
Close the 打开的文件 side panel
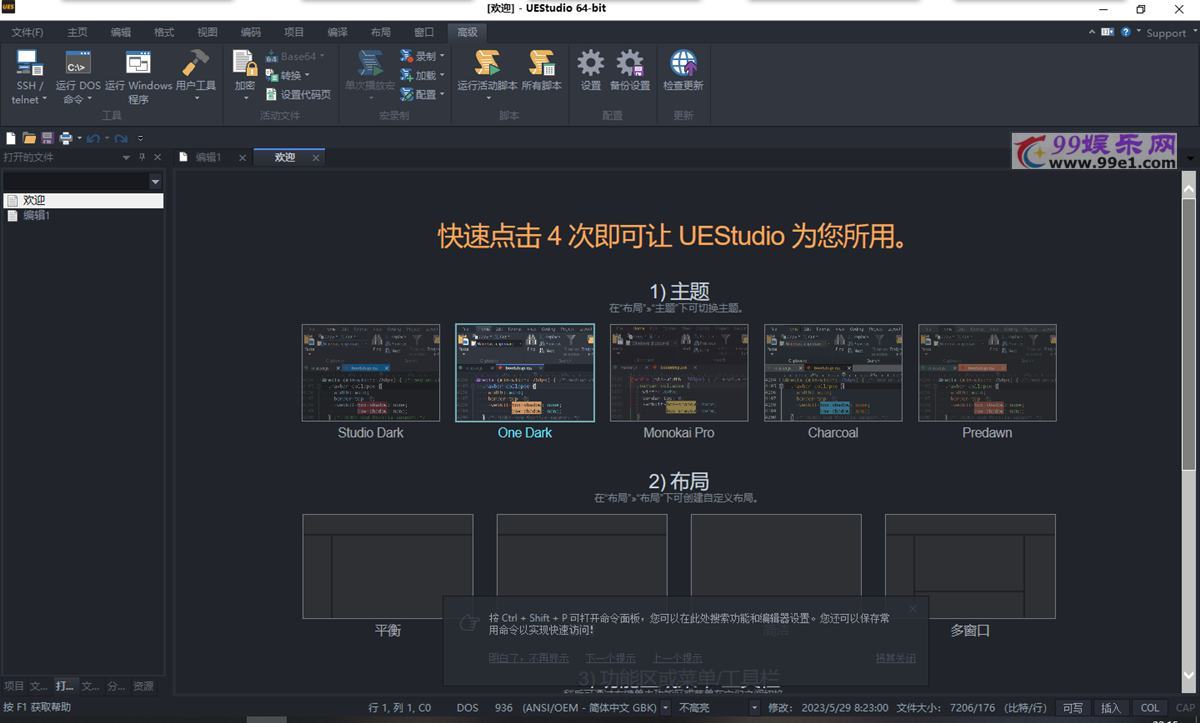click(x=157, y=157)
